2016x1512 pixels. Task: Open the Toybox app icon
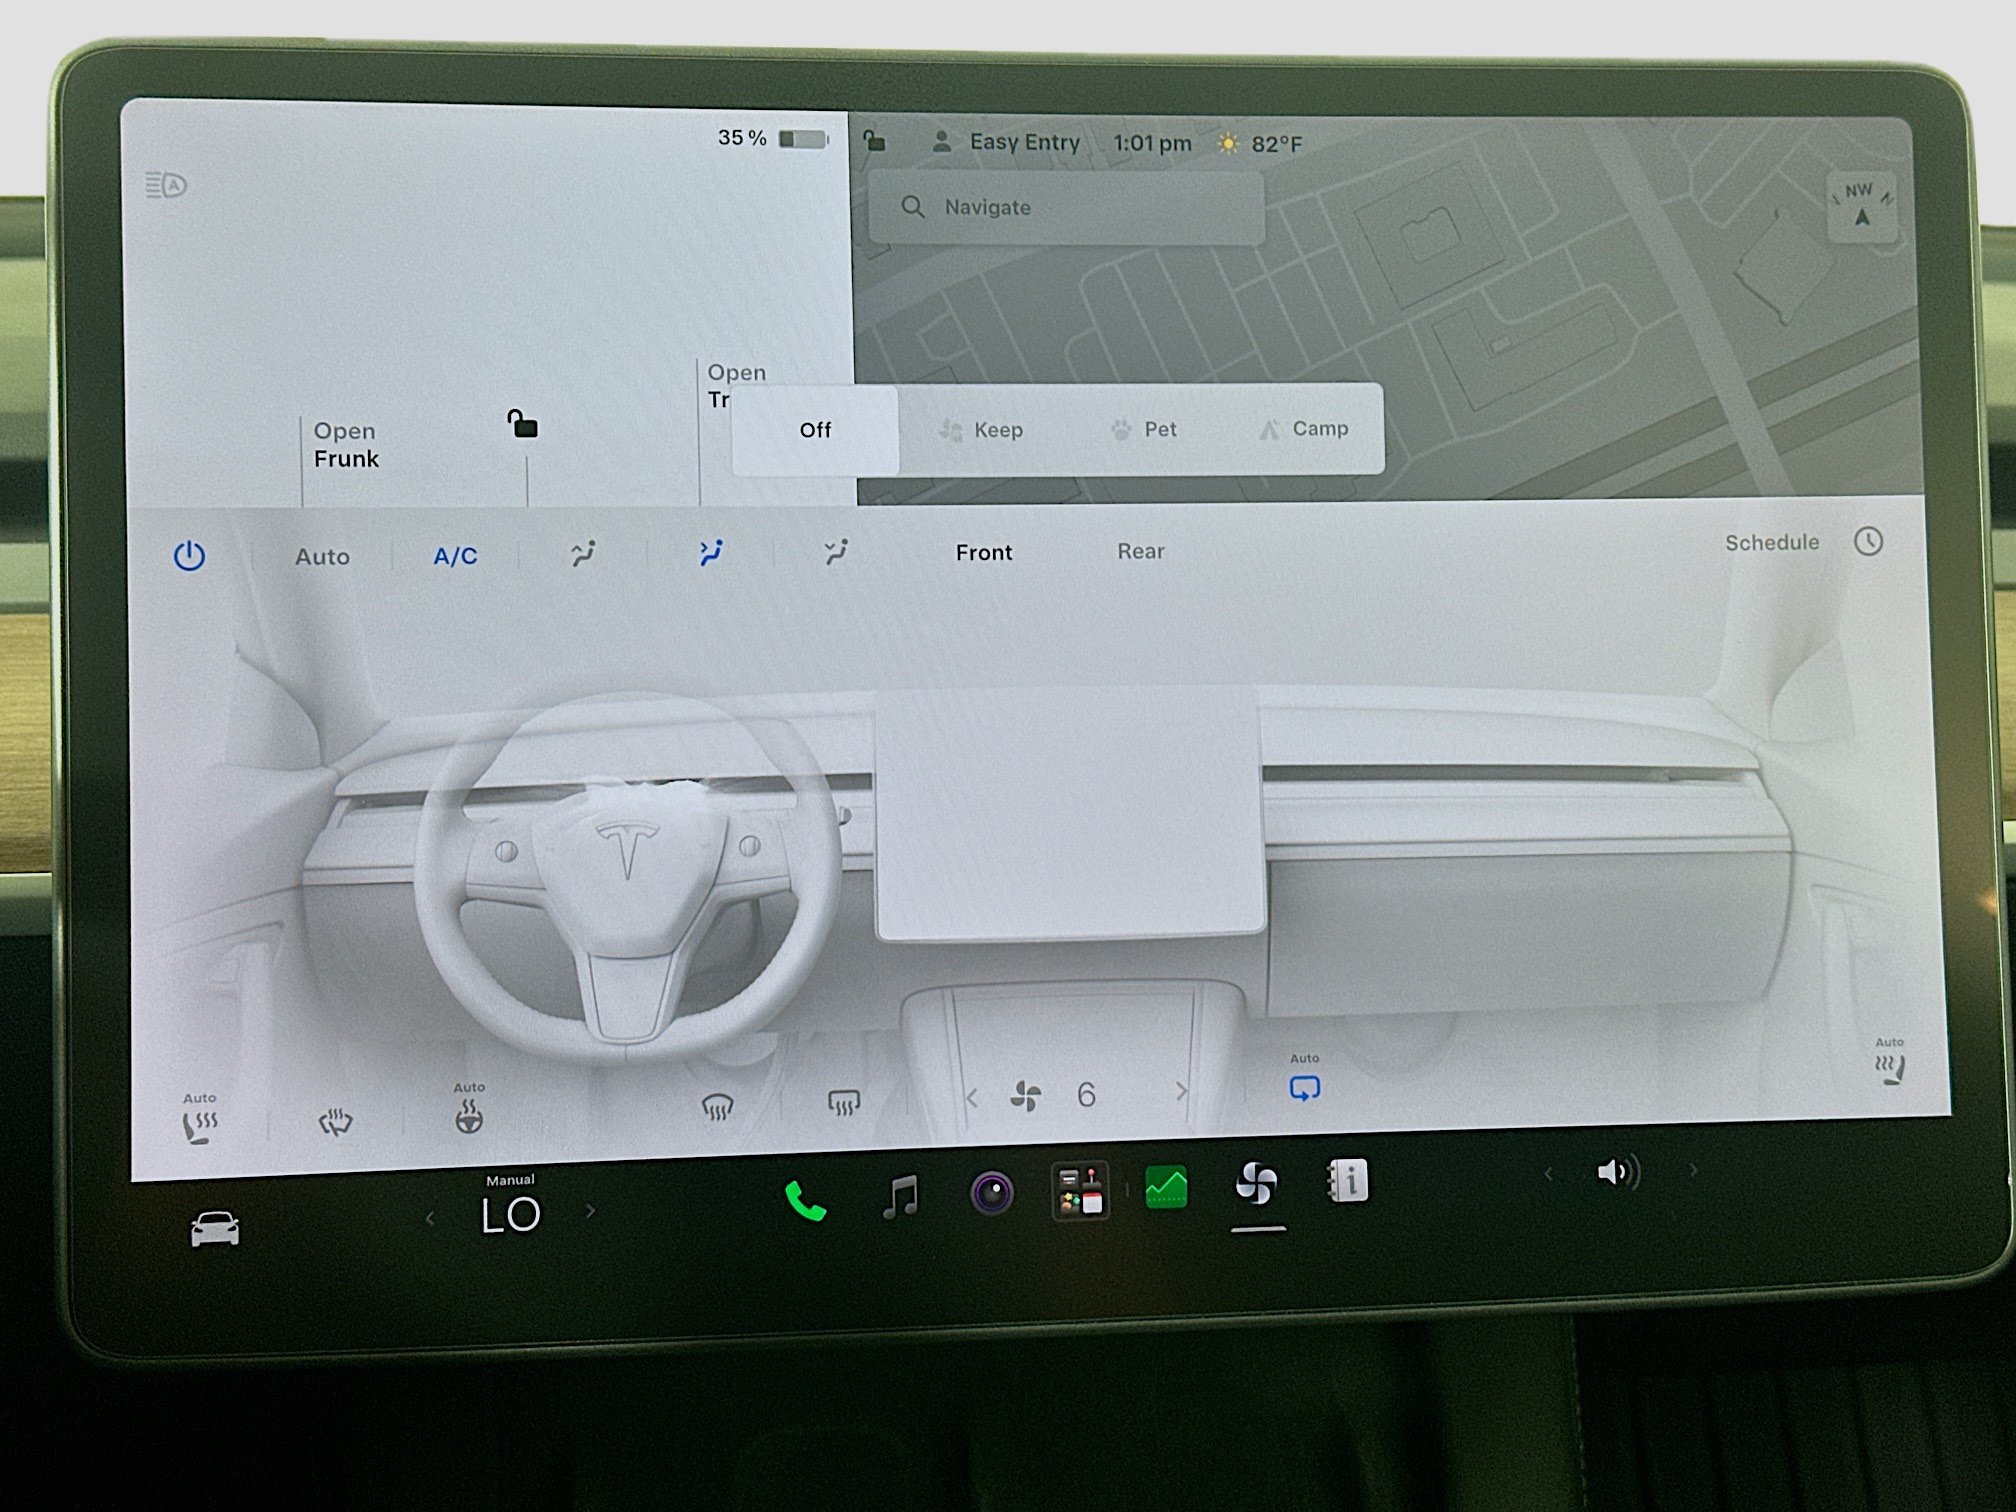click(x=1080, y=1190)
